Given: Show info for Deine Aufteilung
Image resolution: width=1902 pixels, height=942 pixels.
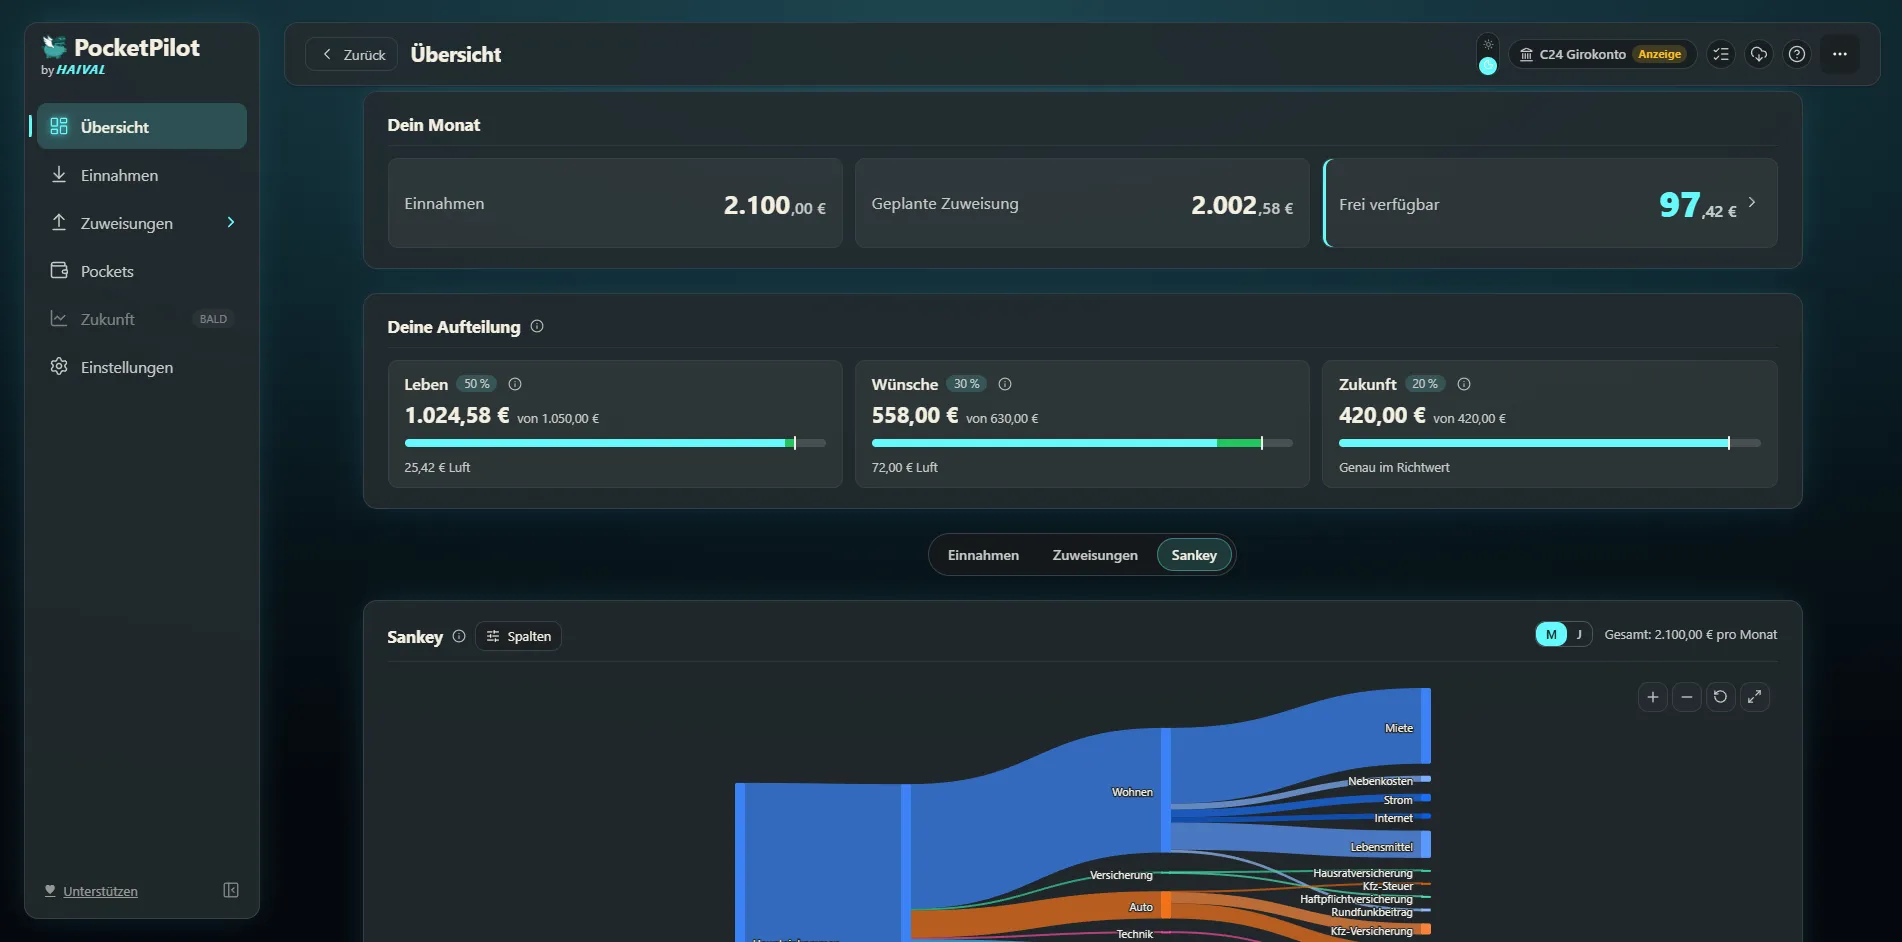Looking at the screenshot, I should (x=537, y=326).
